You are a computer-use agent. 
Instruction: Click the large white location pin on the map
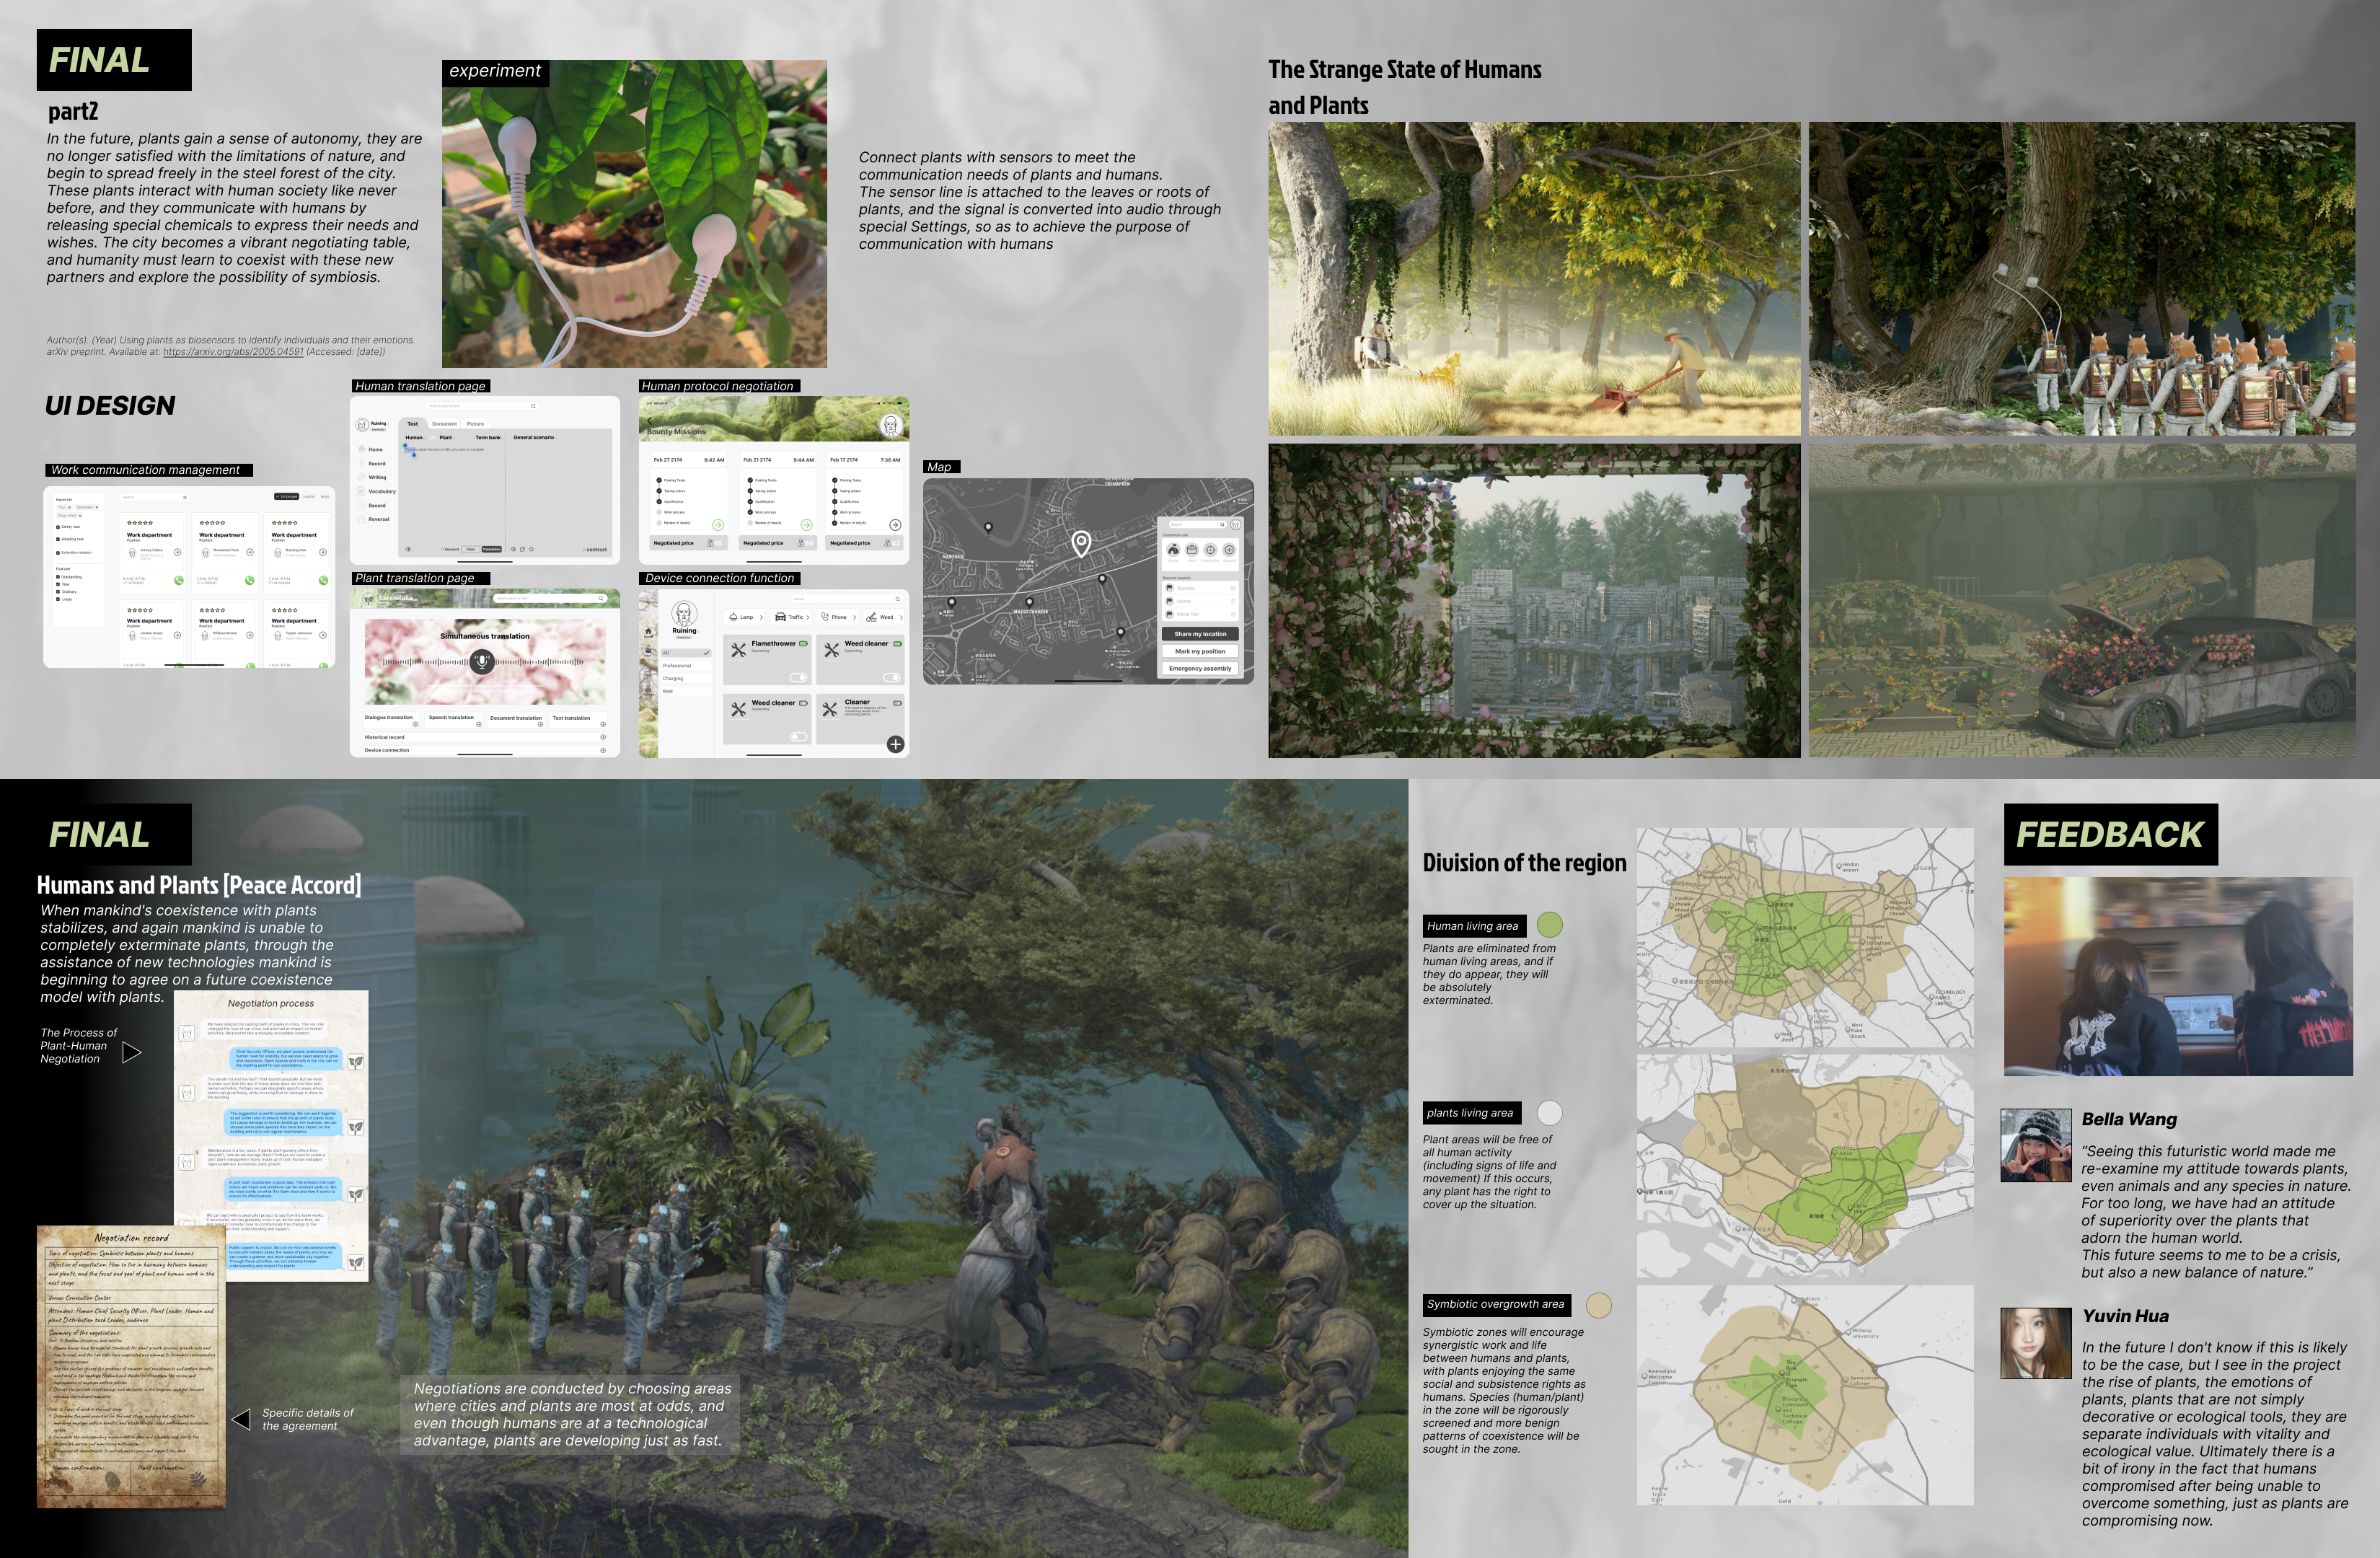point(1081,543)
